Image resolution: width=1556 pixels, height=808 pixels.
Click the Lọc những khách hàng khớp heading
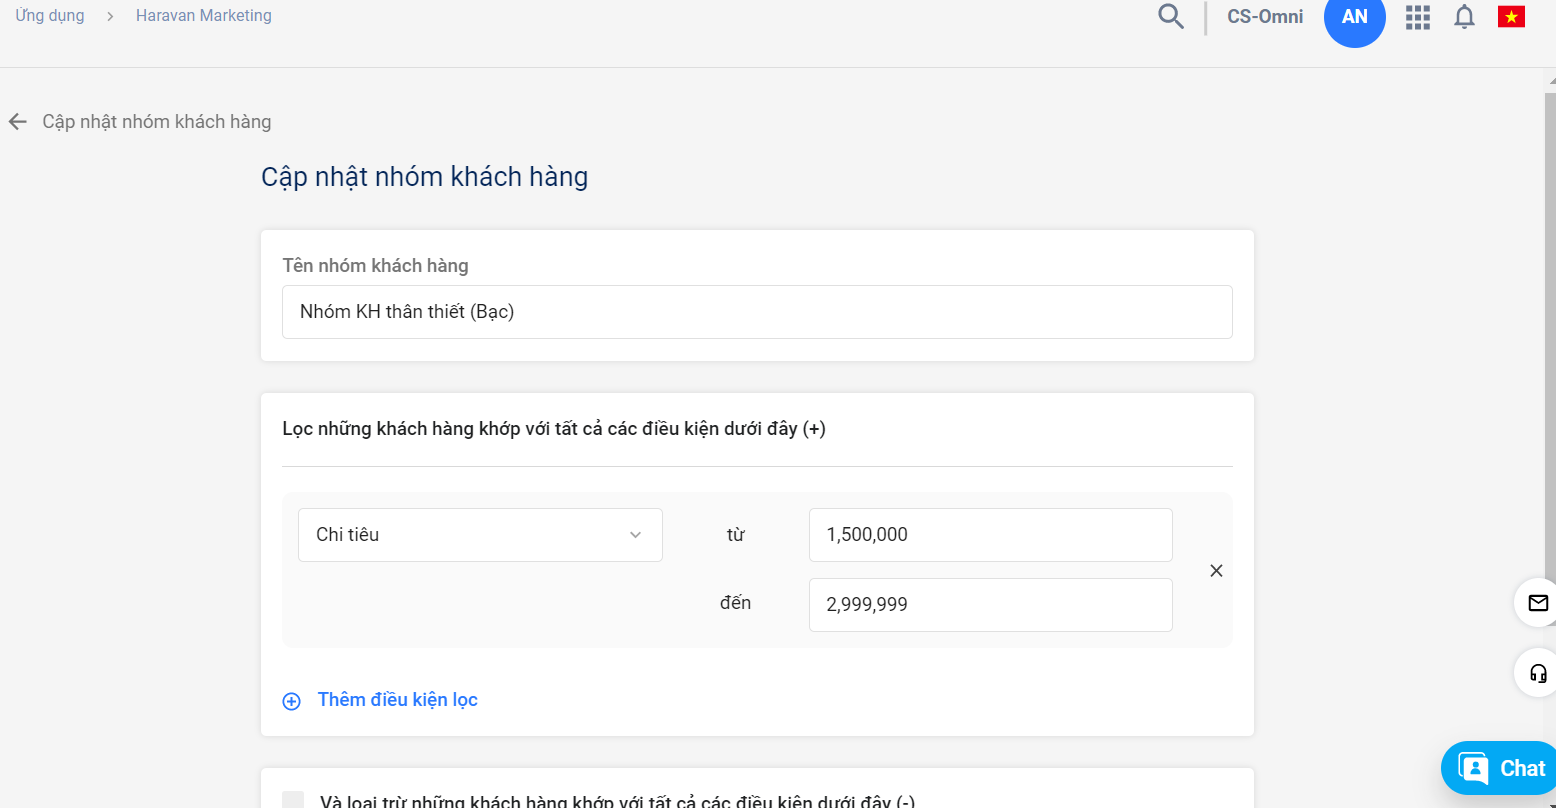554,429
